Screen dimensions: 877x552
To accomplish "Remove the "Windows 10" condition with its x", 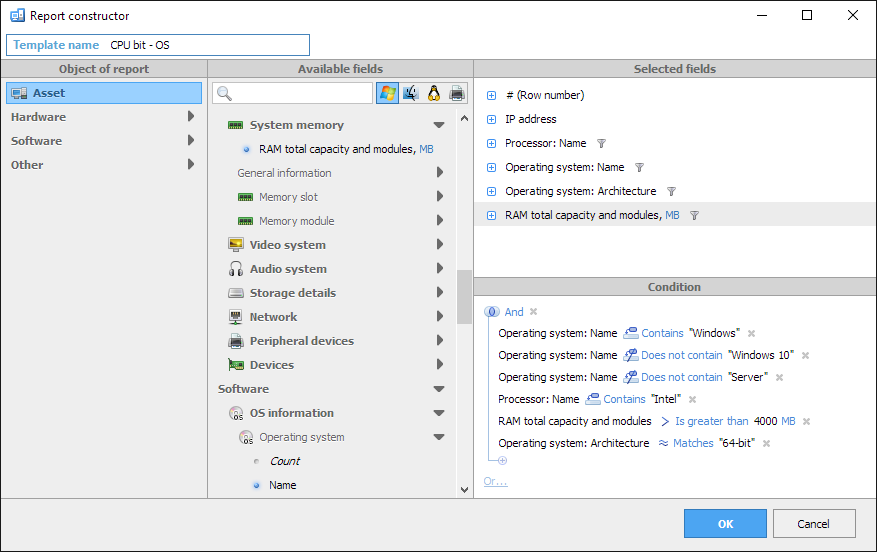I will click(805, 356).
